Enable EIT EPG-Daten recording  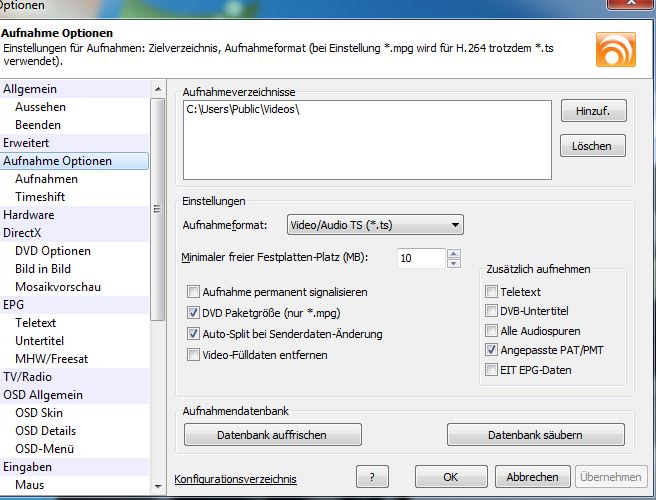(491, 370)
